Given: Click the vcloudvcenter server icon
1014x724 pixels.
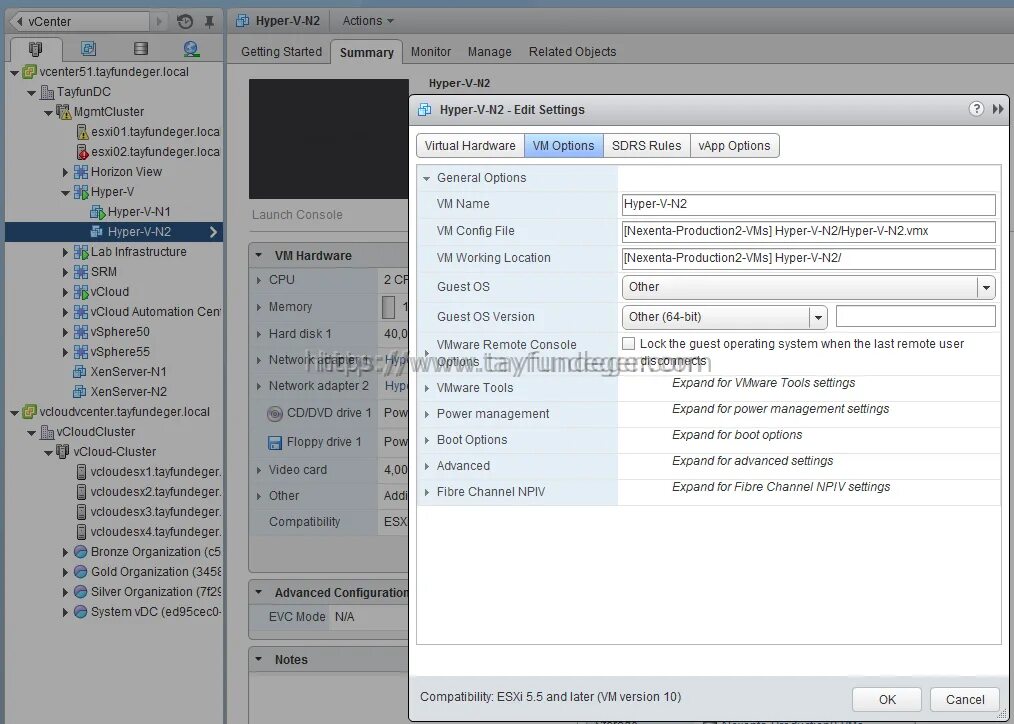Looking at the screenshot, I should [30, 412].
